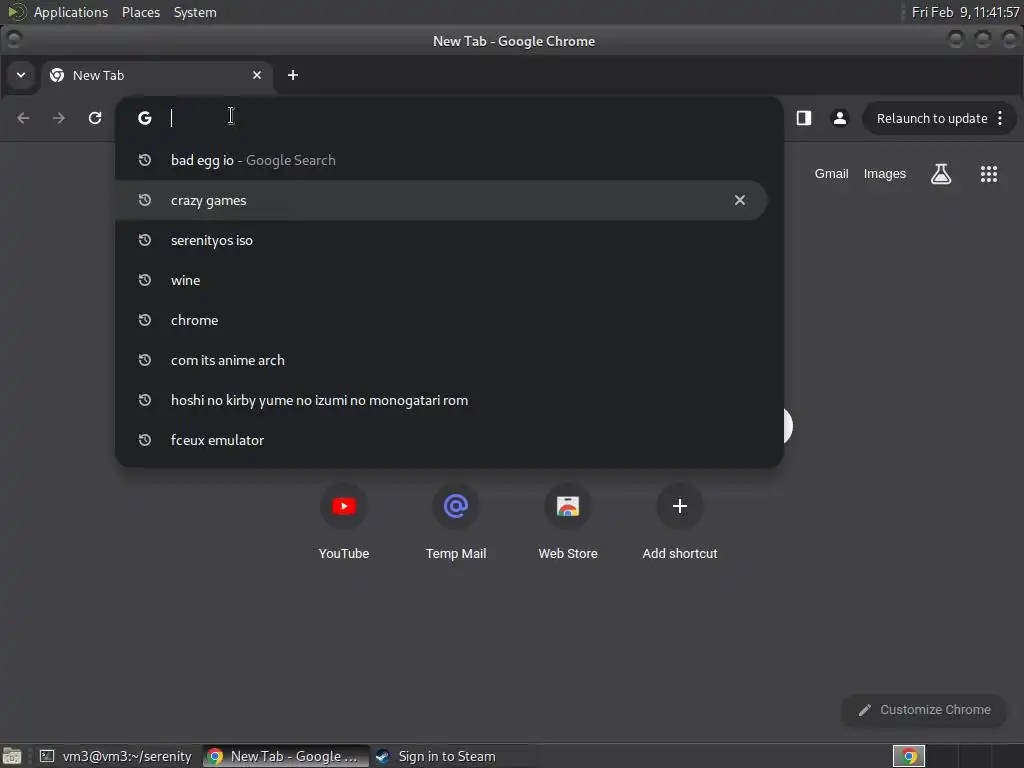
Task: Close the New Tab tab
Action: pyautogui.click(x=257, y=76)
